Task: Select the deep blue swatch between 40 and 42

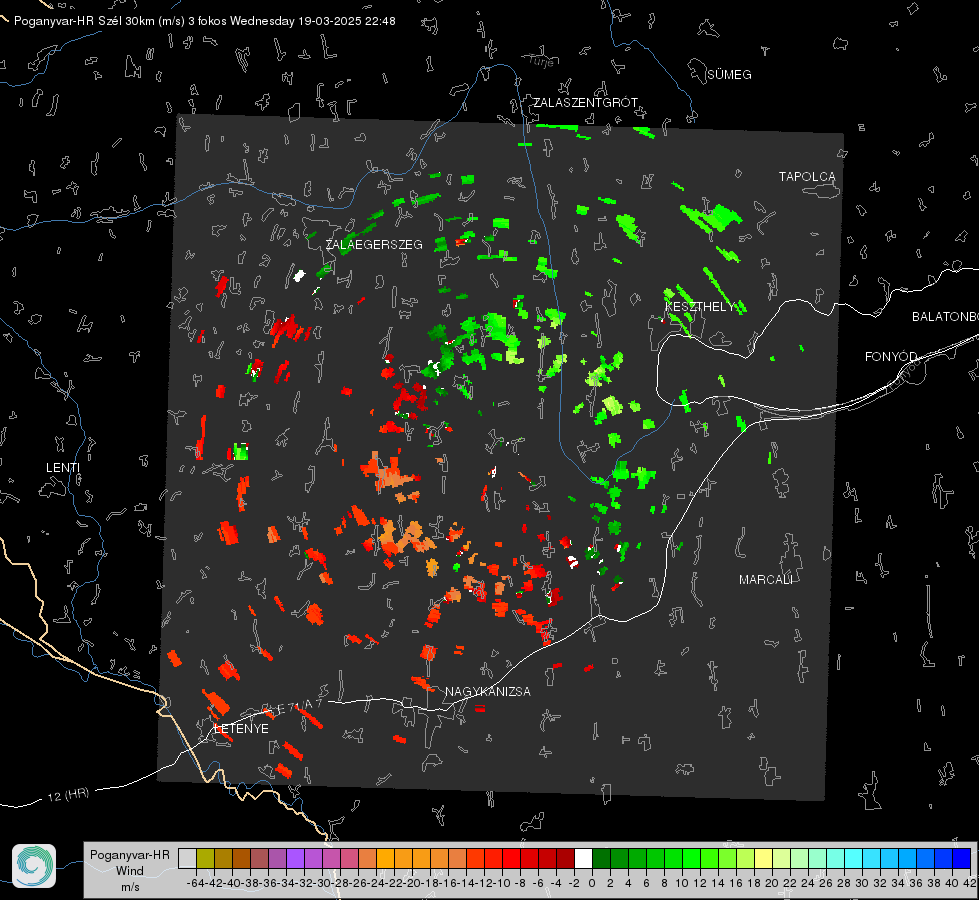Action: click(962, 859)
